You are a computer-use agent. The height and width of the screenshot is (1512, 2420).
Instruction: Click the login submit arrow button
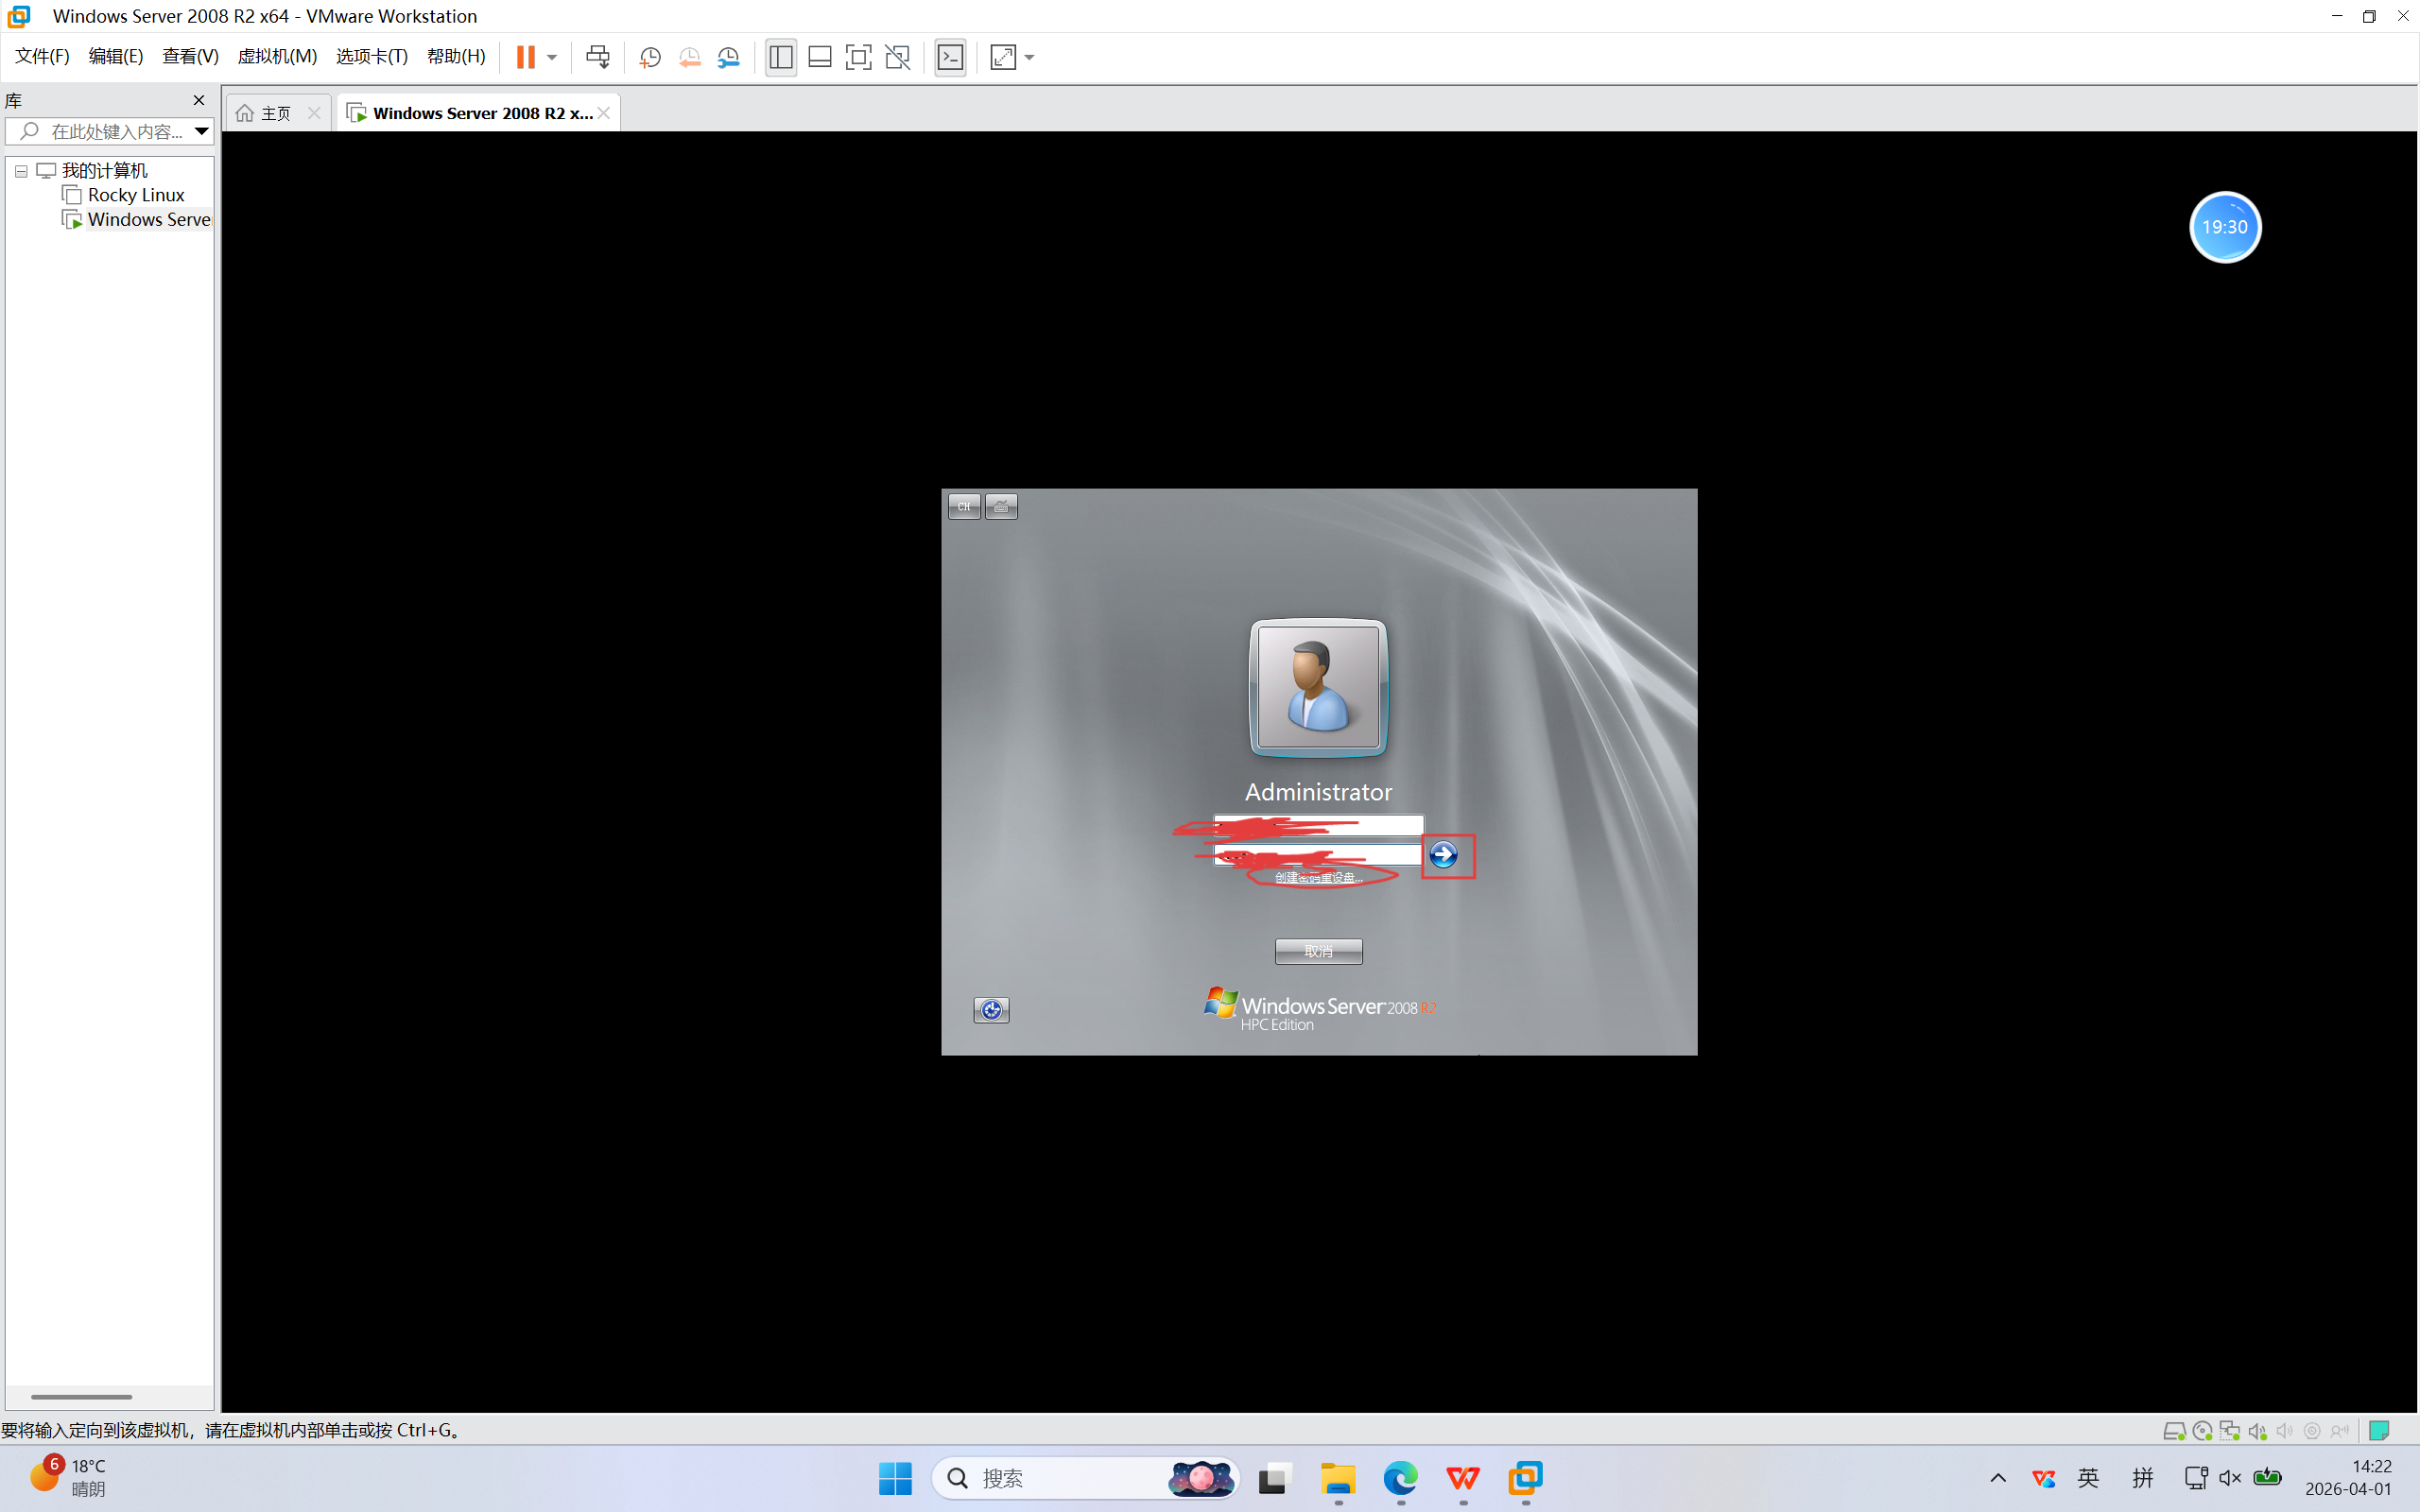1443,854
